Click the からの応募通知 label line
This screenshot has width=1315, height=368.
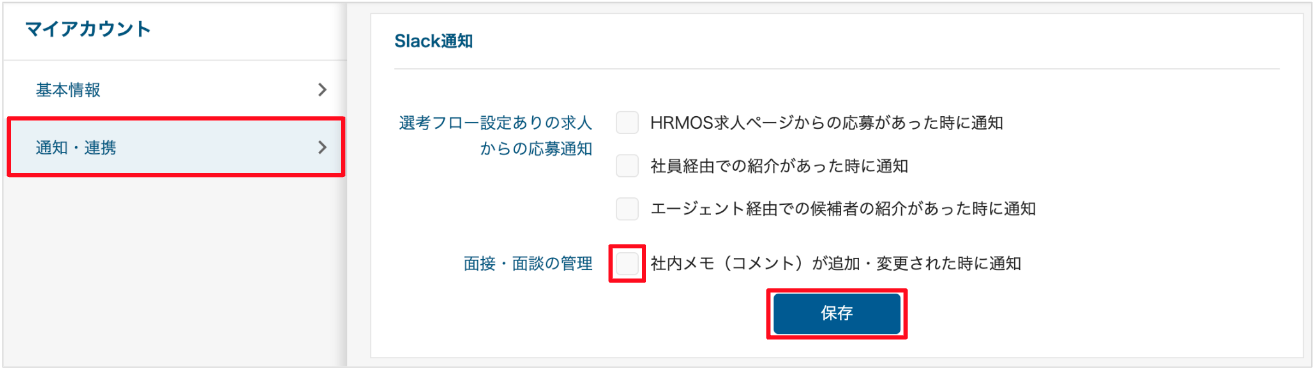pos(537,150)
